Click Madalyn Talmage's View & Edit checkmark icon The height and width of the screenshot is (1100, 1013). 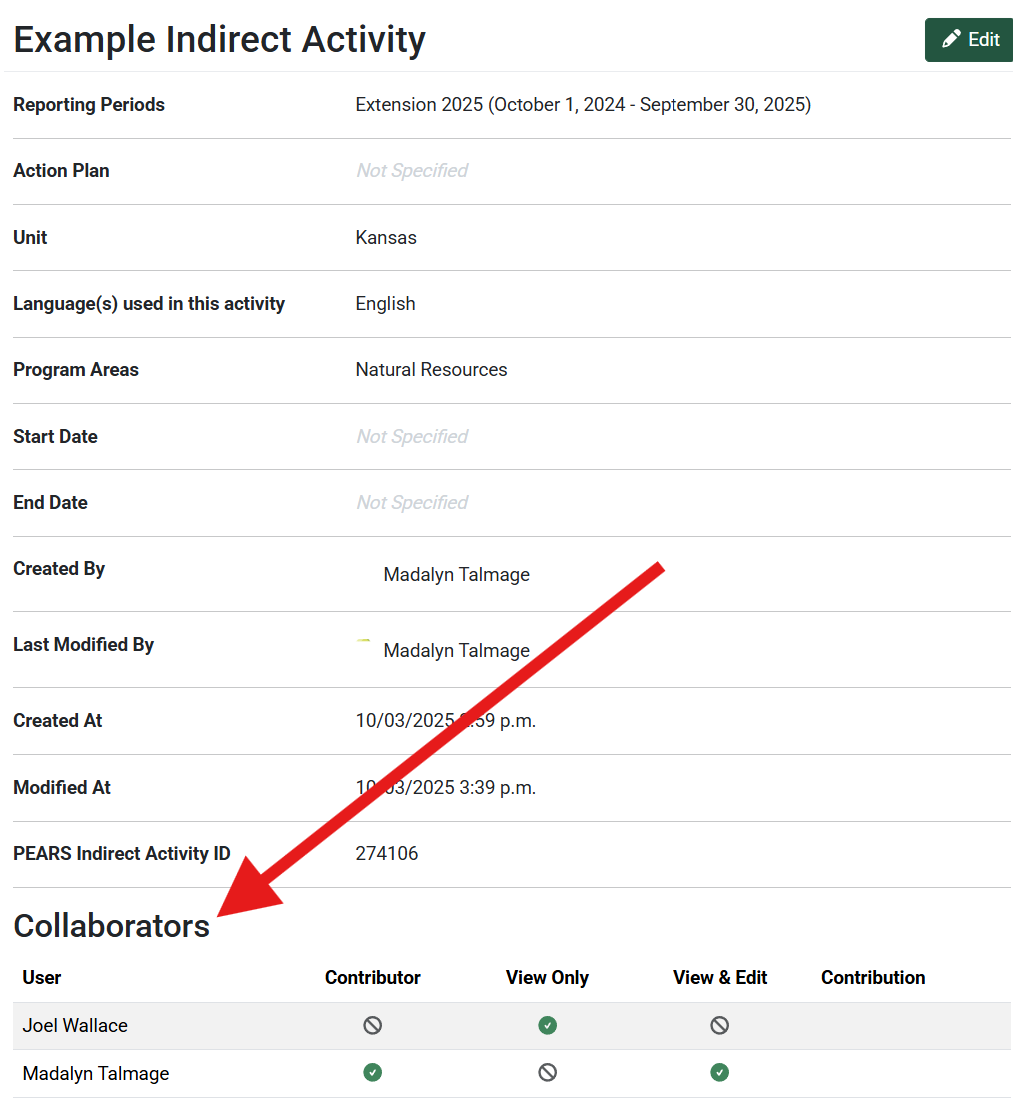pyautogui.click(x=719, y=1073)
